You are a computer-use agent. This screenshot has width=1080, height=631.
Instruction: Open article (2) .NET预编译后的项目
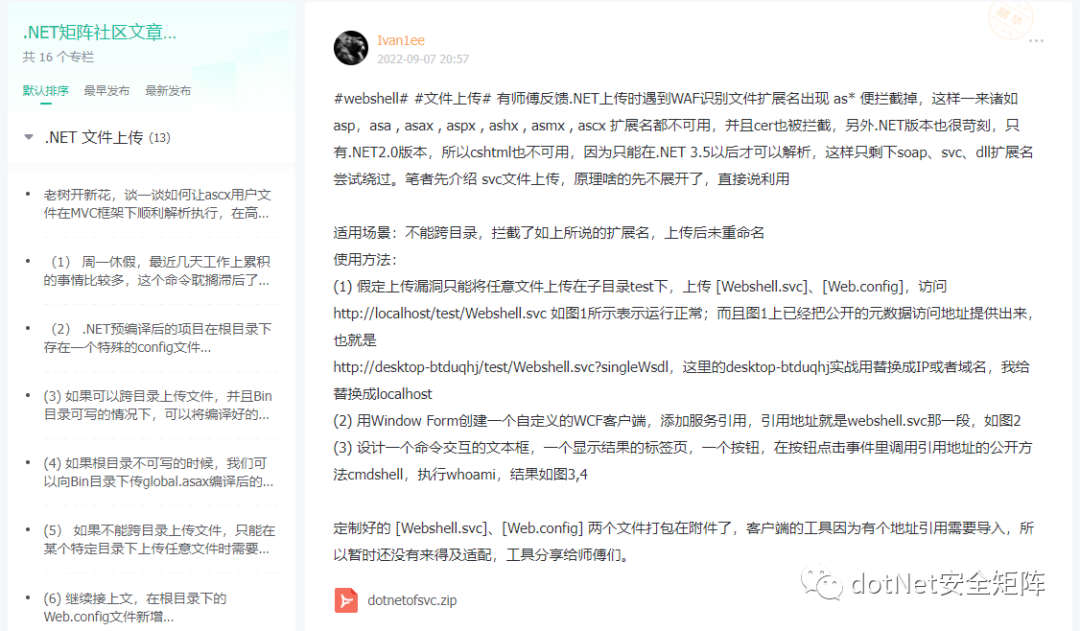157,338
